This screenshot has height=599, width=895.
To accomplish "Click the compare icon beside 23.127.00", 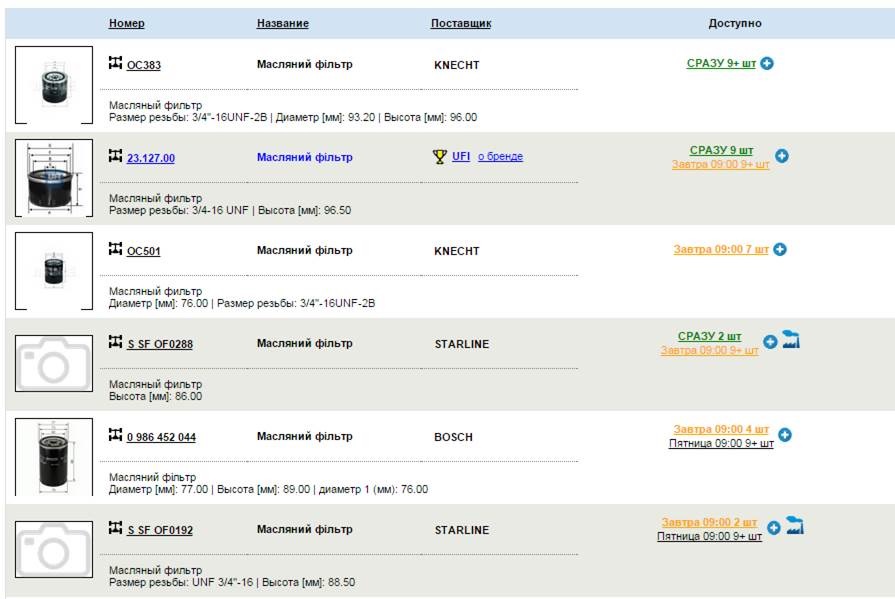I will coord(115,156).
